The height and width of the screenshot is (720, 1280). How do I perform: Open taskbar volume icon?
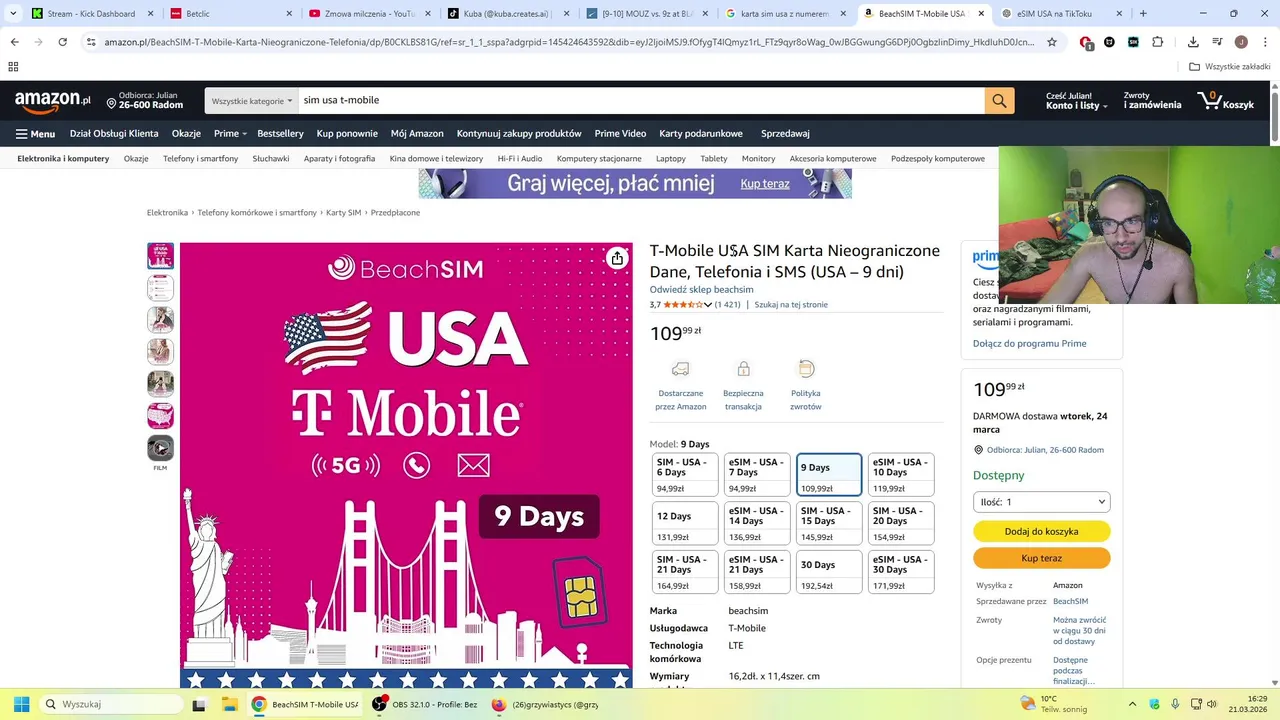tap(1211, 704)
